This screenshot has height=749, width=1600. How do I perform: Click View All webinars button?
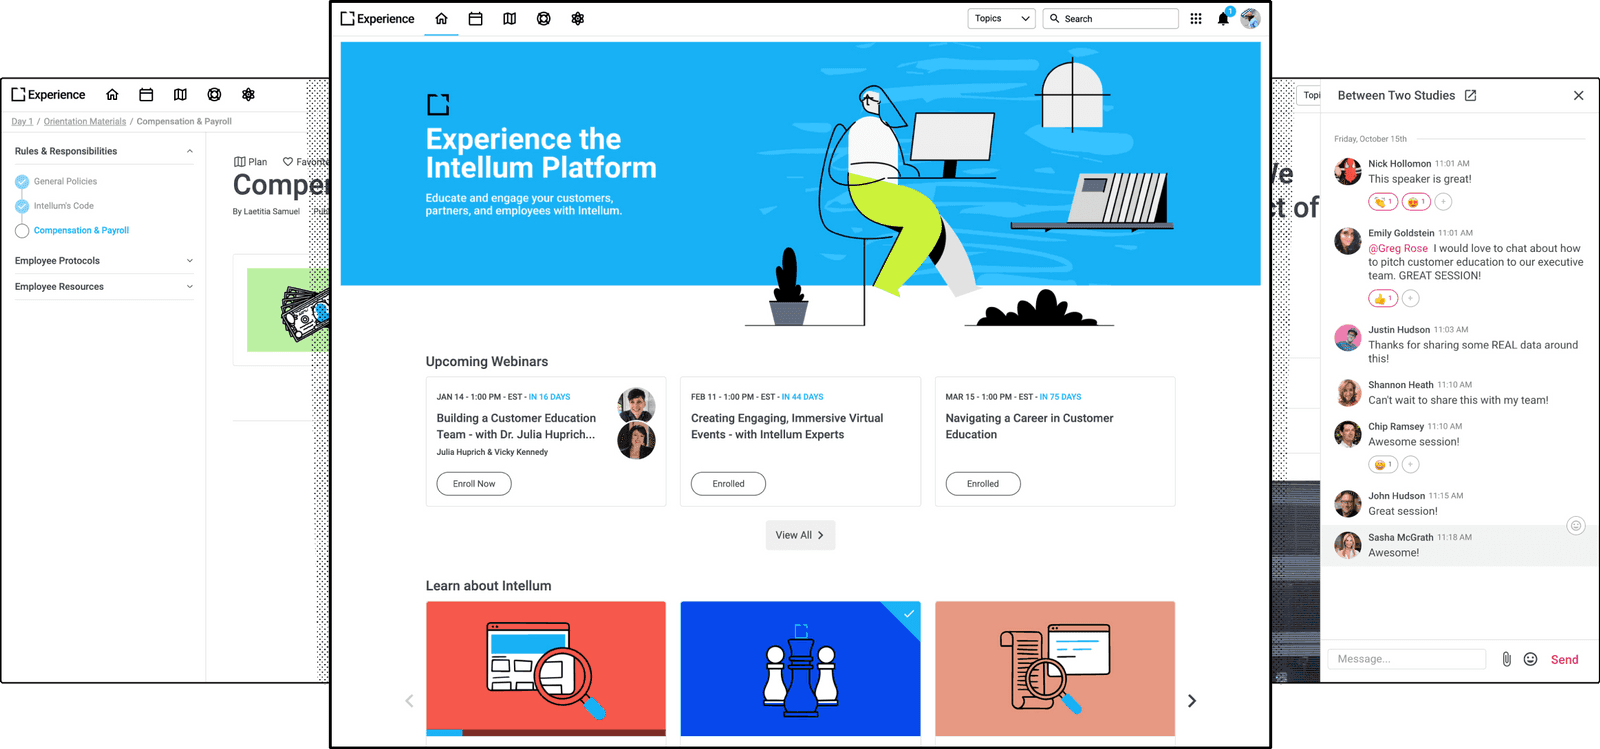[x=800, y=535]
